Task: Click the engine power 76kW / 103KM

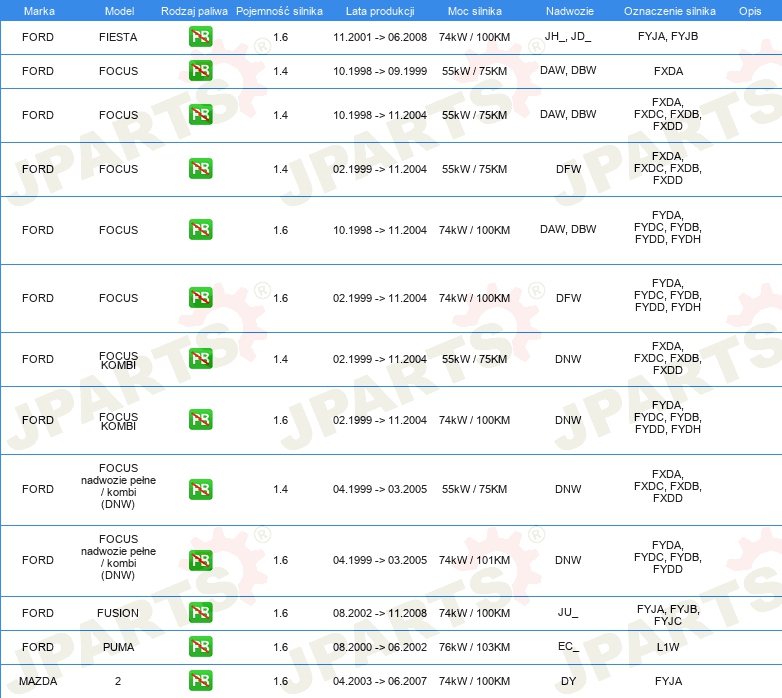Action: point(474,647)
